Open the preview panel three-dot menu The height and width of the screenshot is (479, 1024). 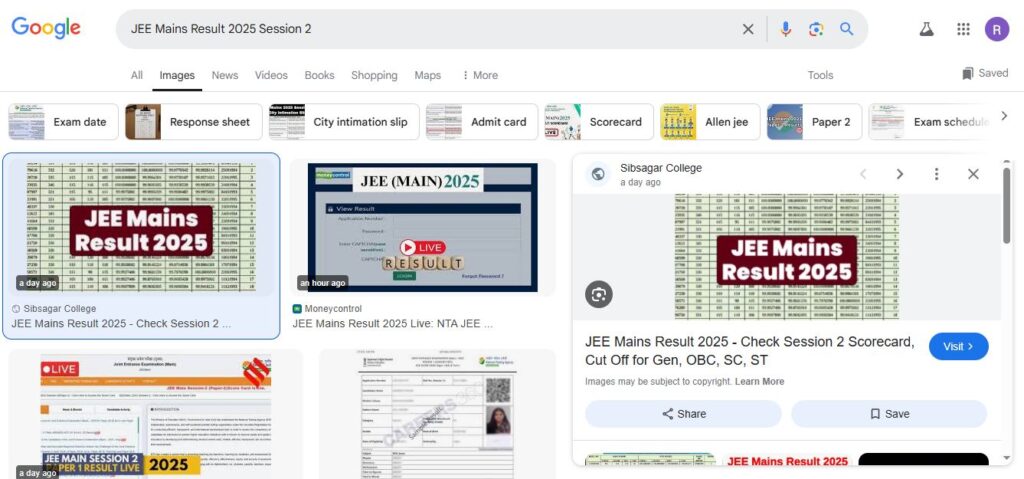click(936, 174)
